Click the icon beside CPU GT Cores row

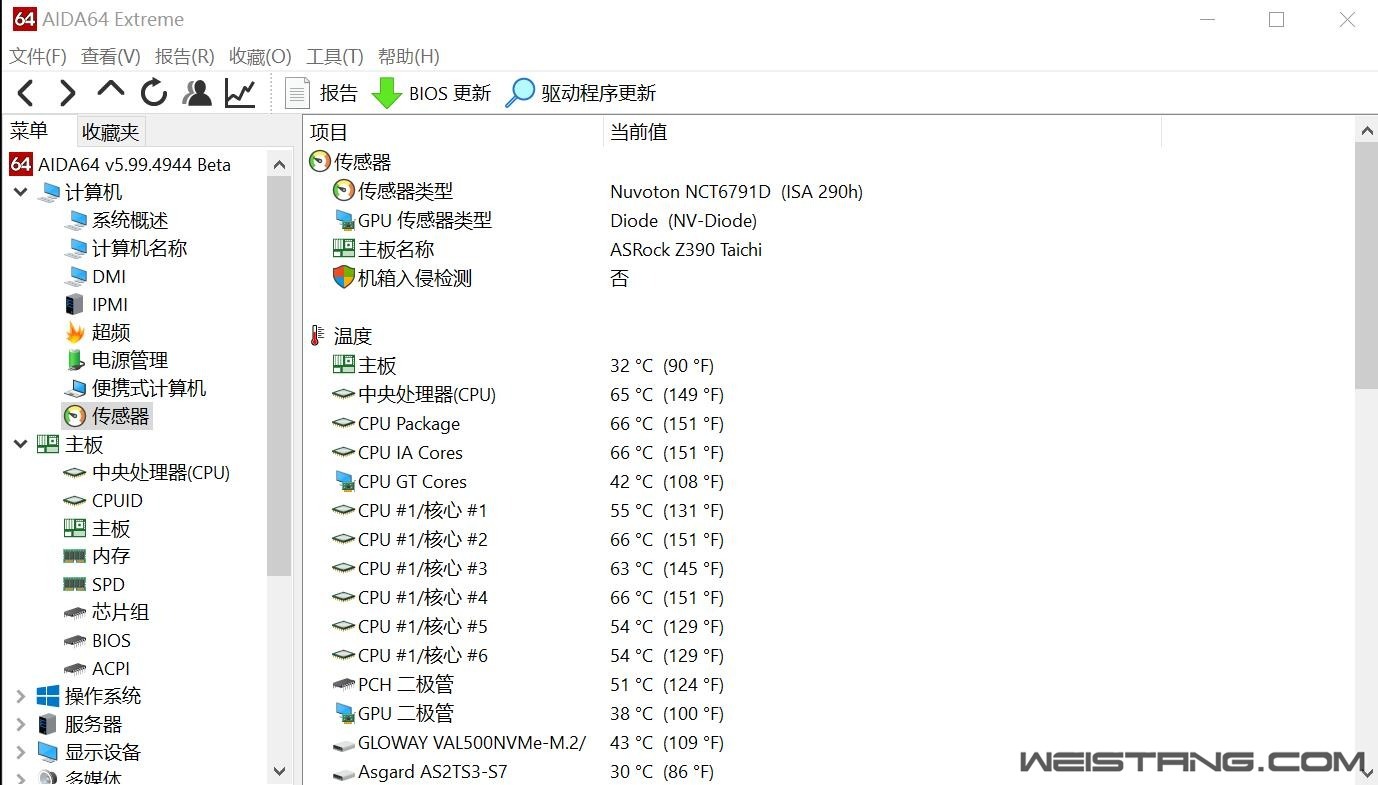344,481
